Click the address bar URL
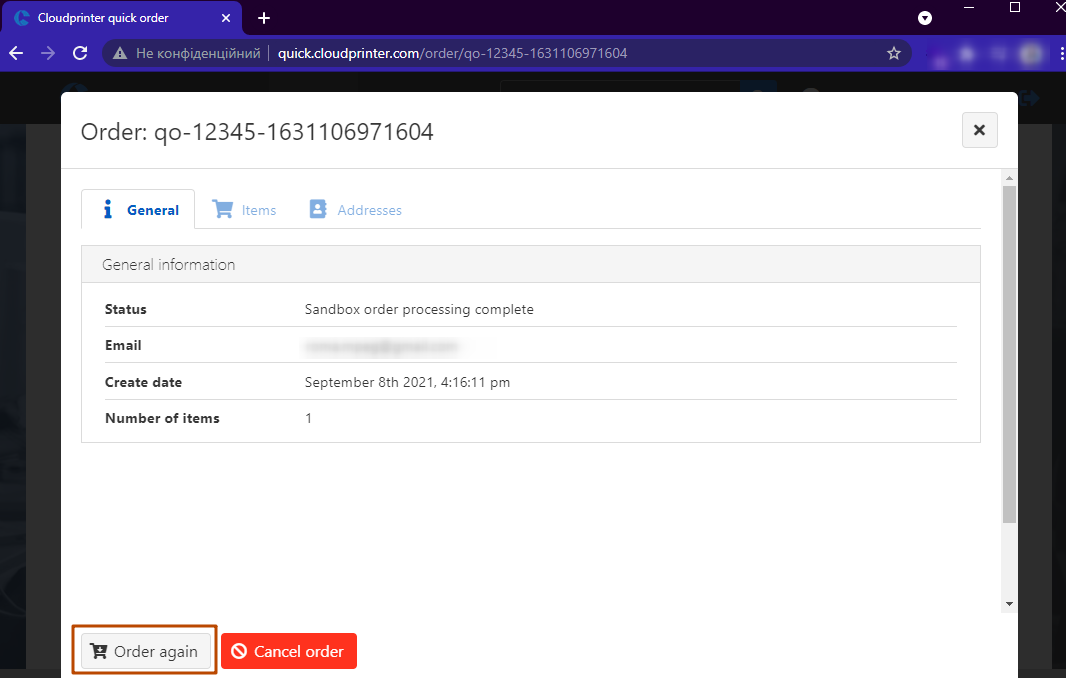The width and height of the screenshot is (1066, 678). pyautogui.click(x=452, y=53)
